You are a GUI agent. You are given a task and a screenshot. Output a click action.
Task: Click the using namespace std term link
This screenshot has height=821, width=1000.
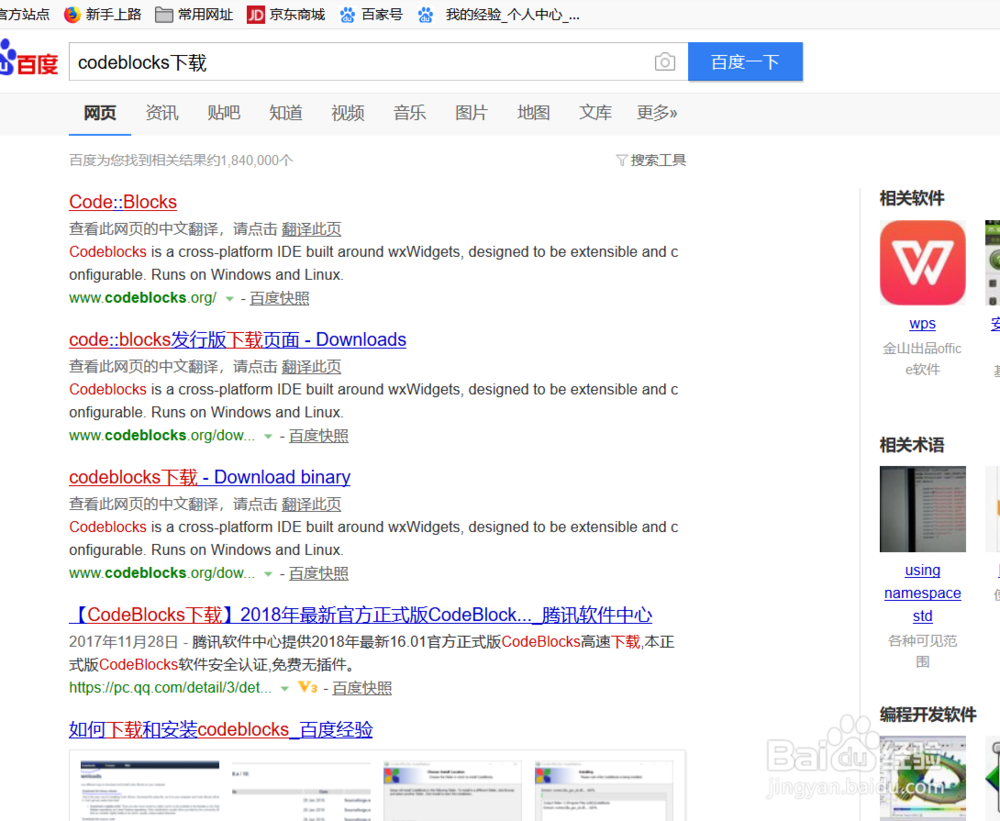922,593
